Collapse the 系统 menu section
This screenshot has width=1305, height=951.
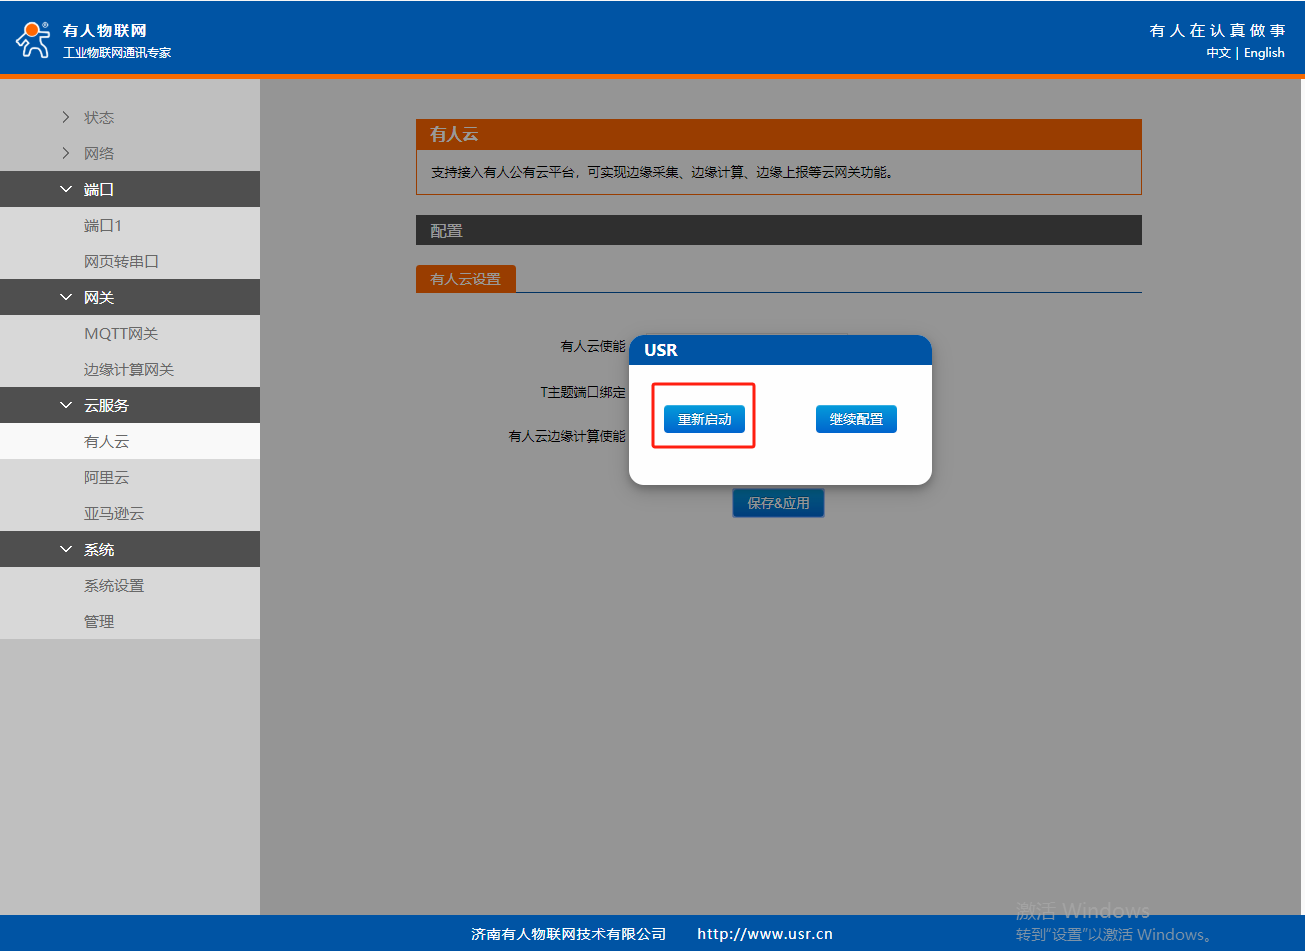click(x=130, y=549)
